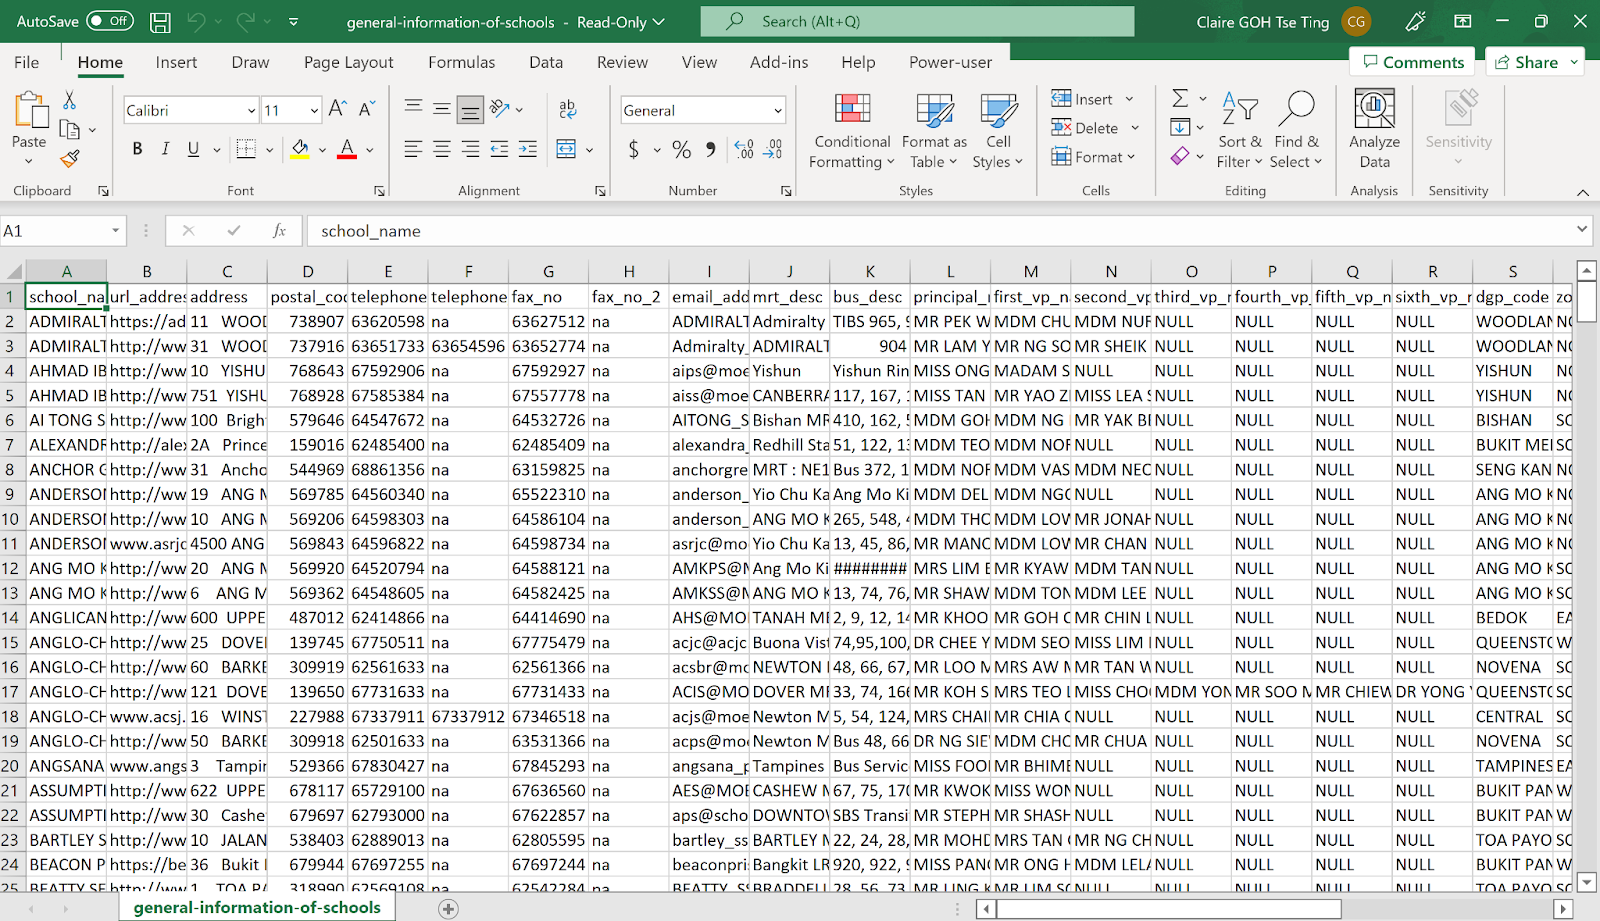Click the Cut scissors icon
Viewport: 1600px width, 921px height.
tap(69, 101)
